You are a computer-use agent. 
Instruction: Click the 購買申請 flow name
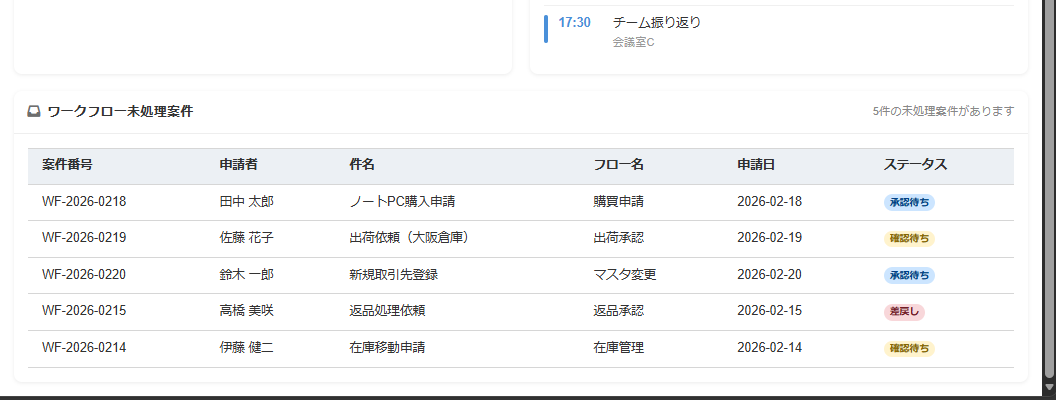click(618, 202)
